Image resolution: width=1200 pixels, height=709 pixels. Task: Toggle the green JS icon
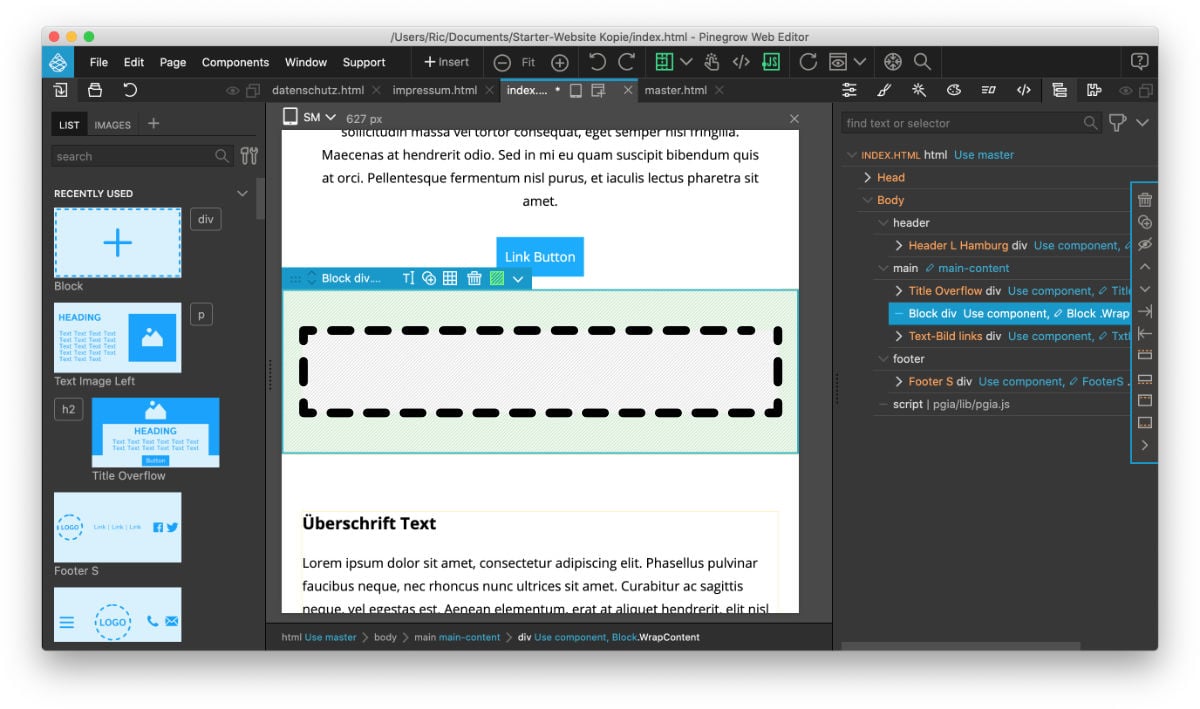(770, 62)
